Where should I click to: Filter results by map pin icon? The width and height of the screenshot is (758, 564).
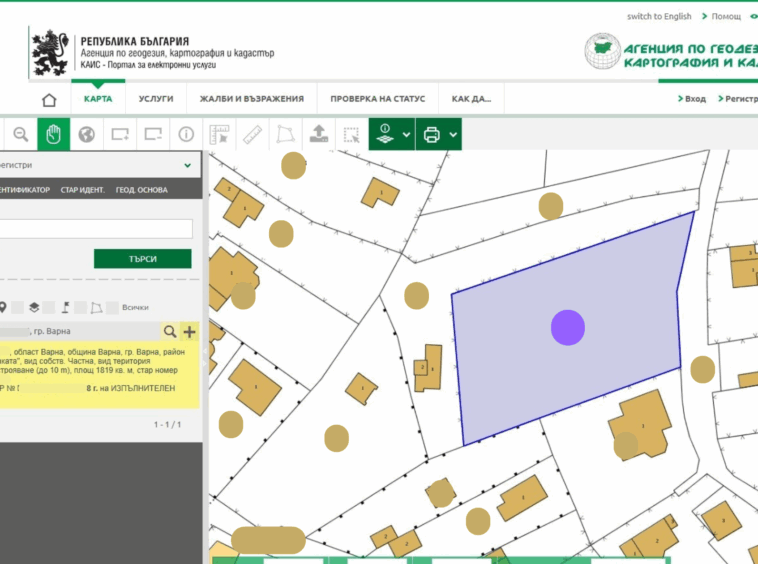(3, 307)
